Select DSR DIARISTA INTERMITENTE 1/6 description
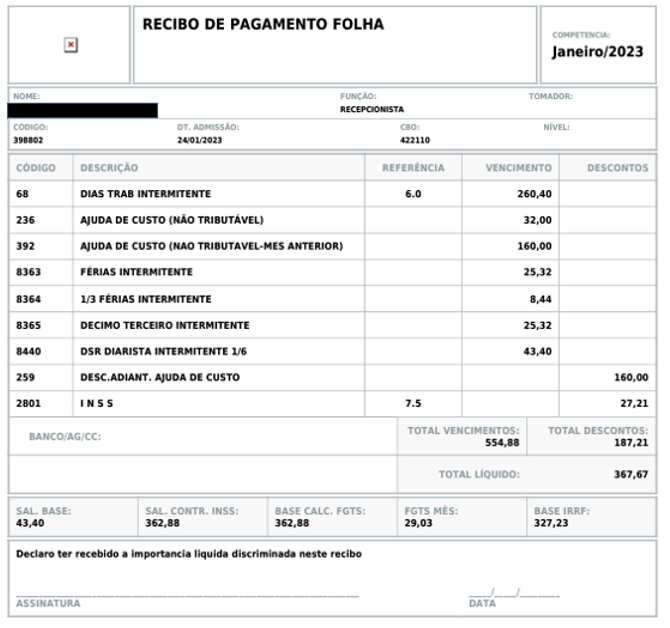This screenshot has height=628, width=670. coord(164,352)
